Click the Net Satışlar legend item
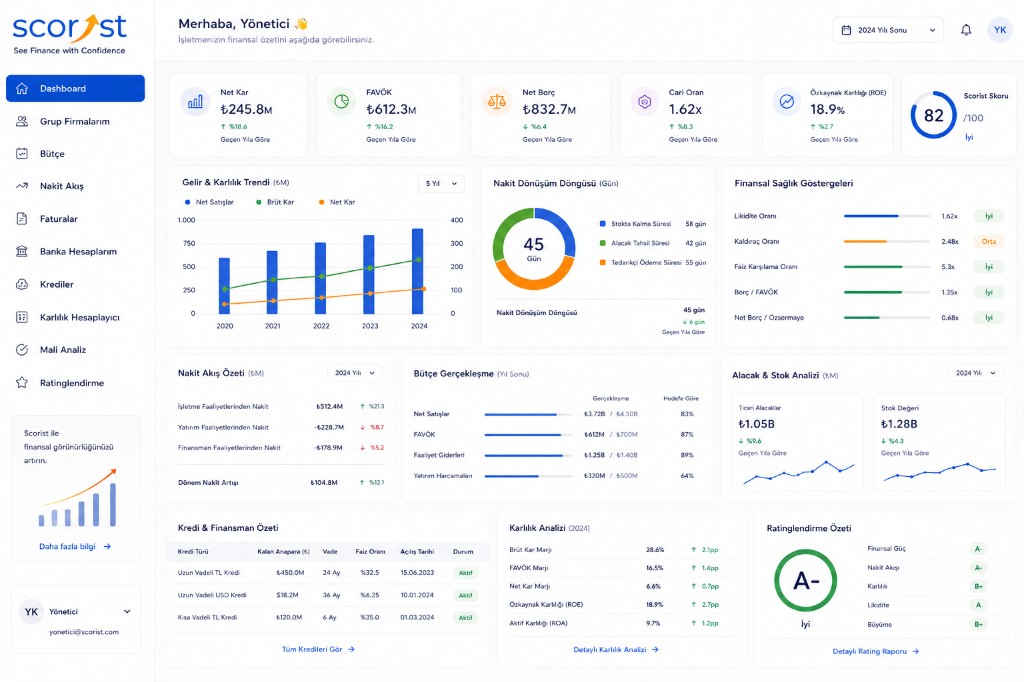The image size is (1024, 682). pos(209,202)
